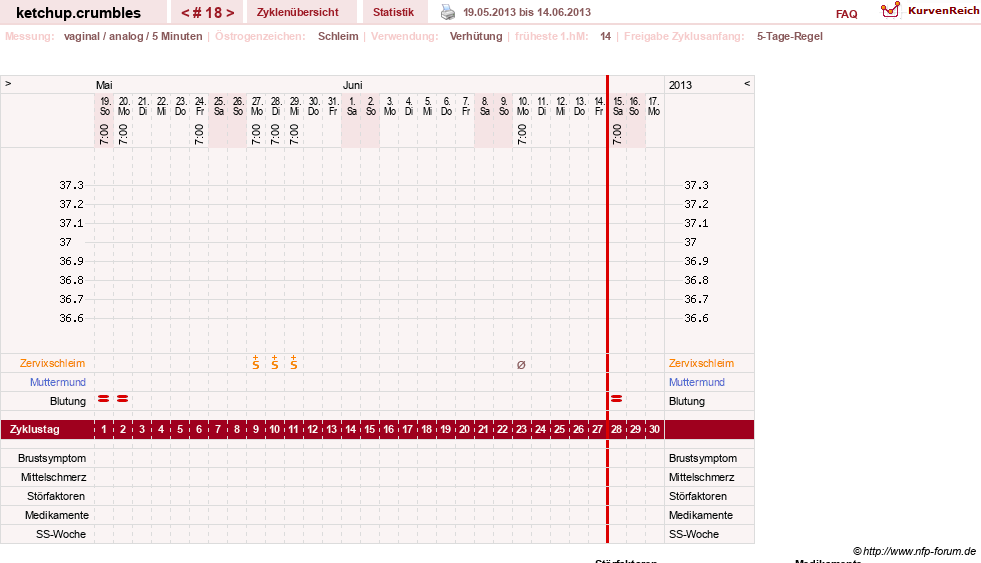Click the Schleim setting value
The height and width of the screenshot is (563, 981).
point(338,36)
